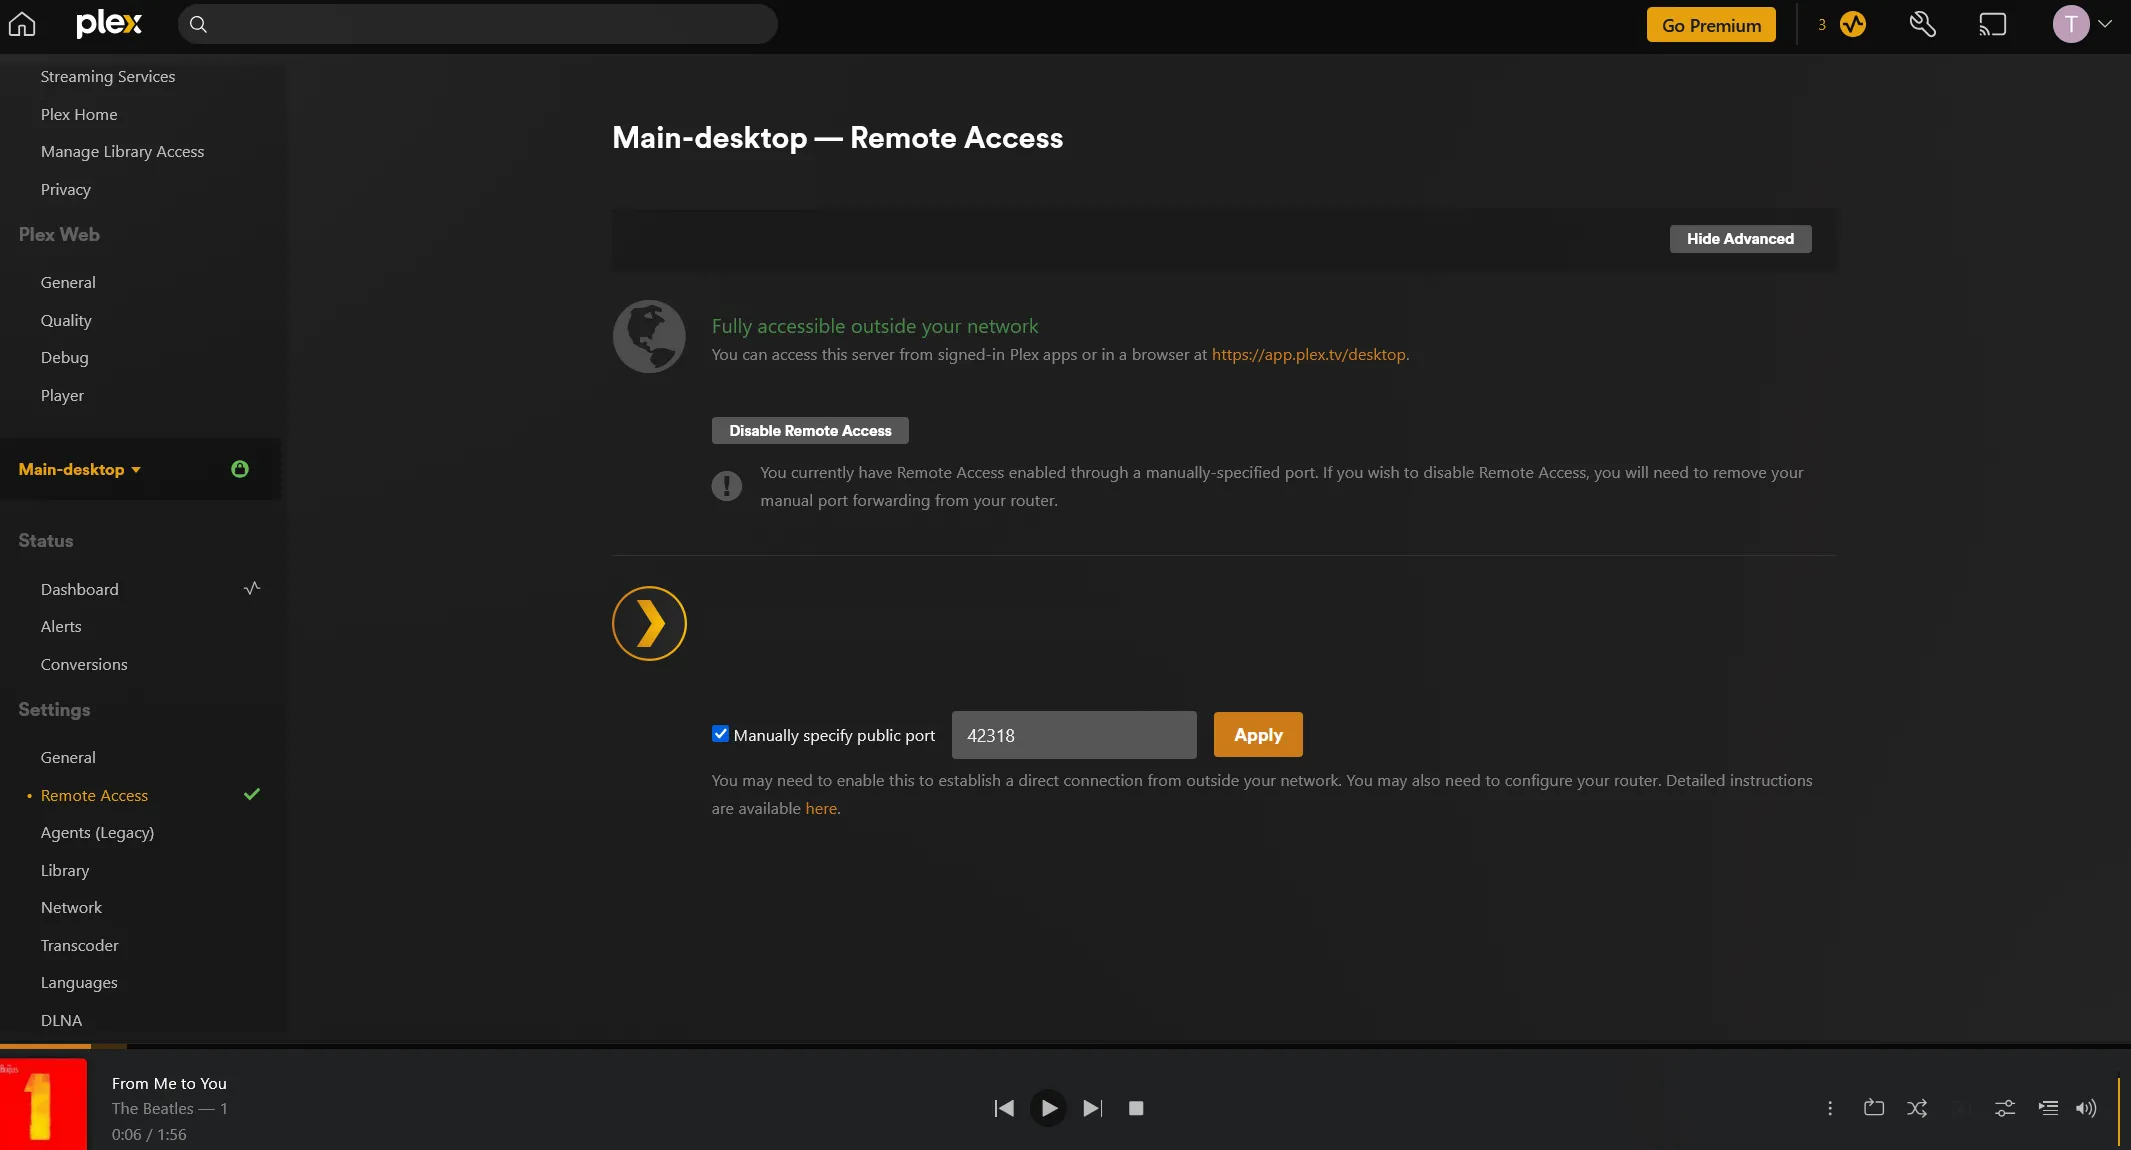
Task: Open Privacy settings
Action: point(66,190)
